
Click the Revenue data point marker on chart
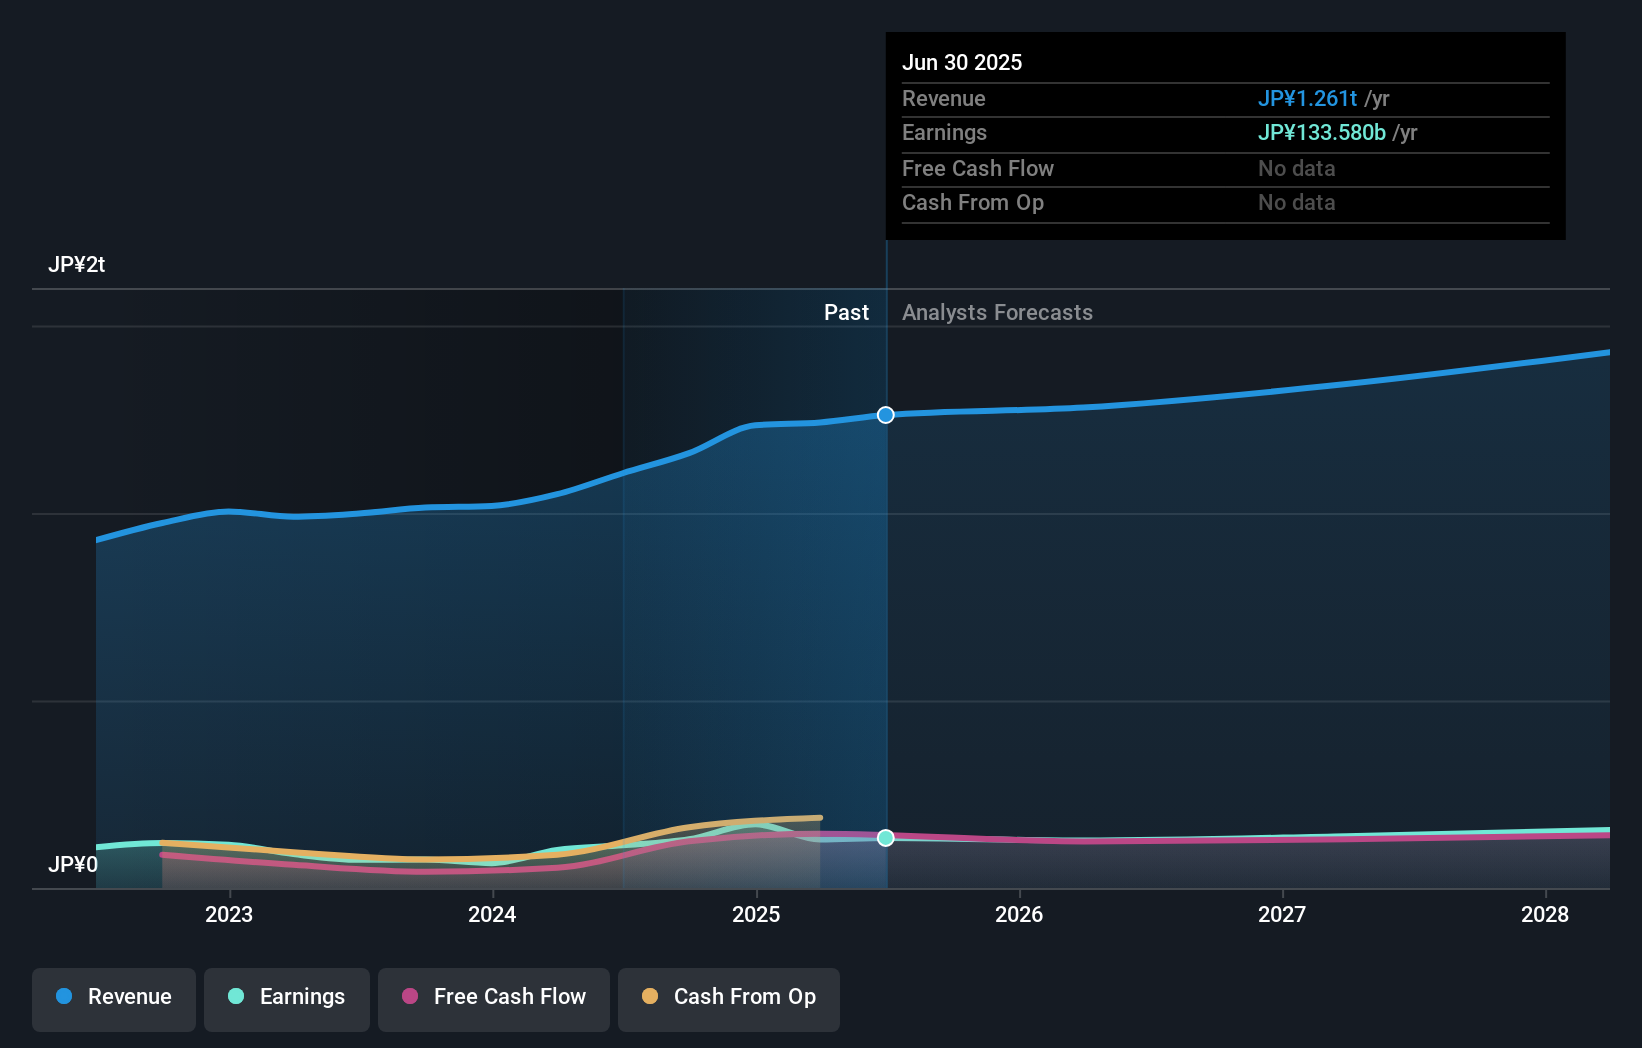[885, 414]
